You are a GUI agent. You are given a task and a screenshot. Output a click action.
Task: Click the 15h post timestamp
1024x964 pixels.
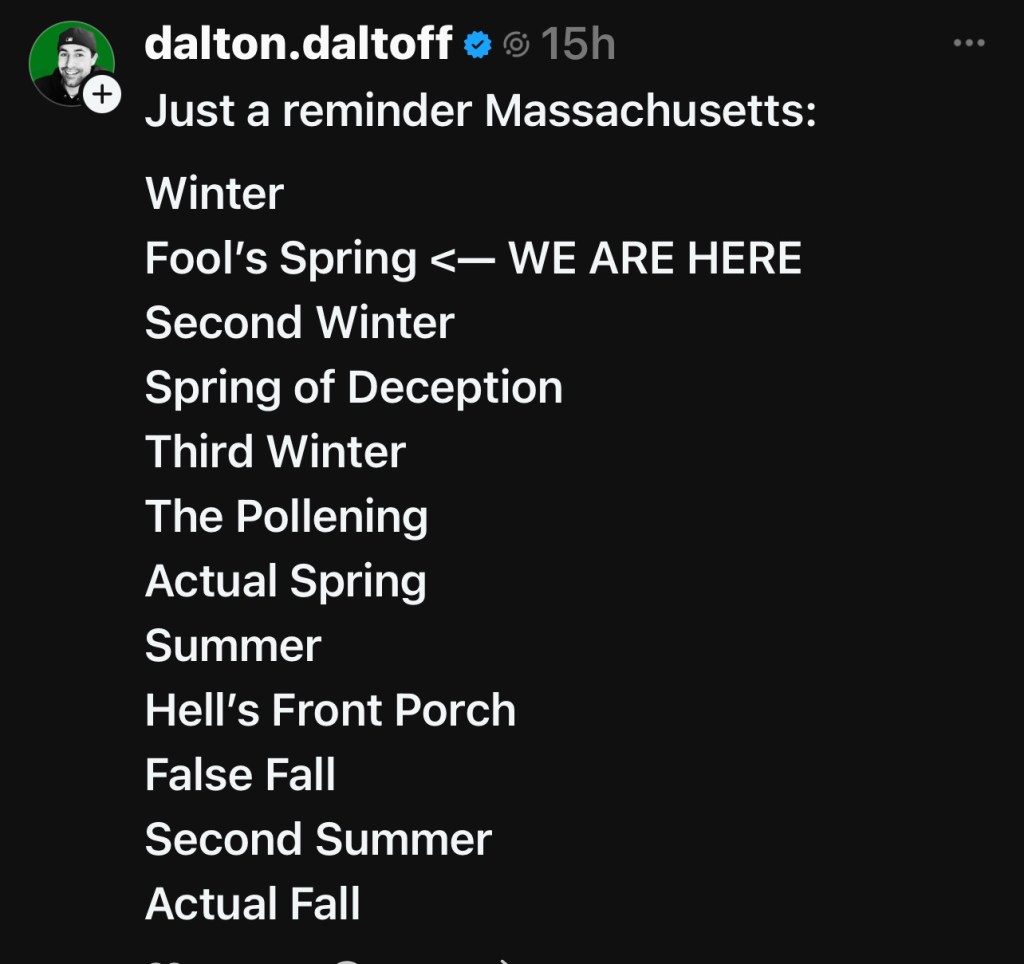tap(578, 44)
